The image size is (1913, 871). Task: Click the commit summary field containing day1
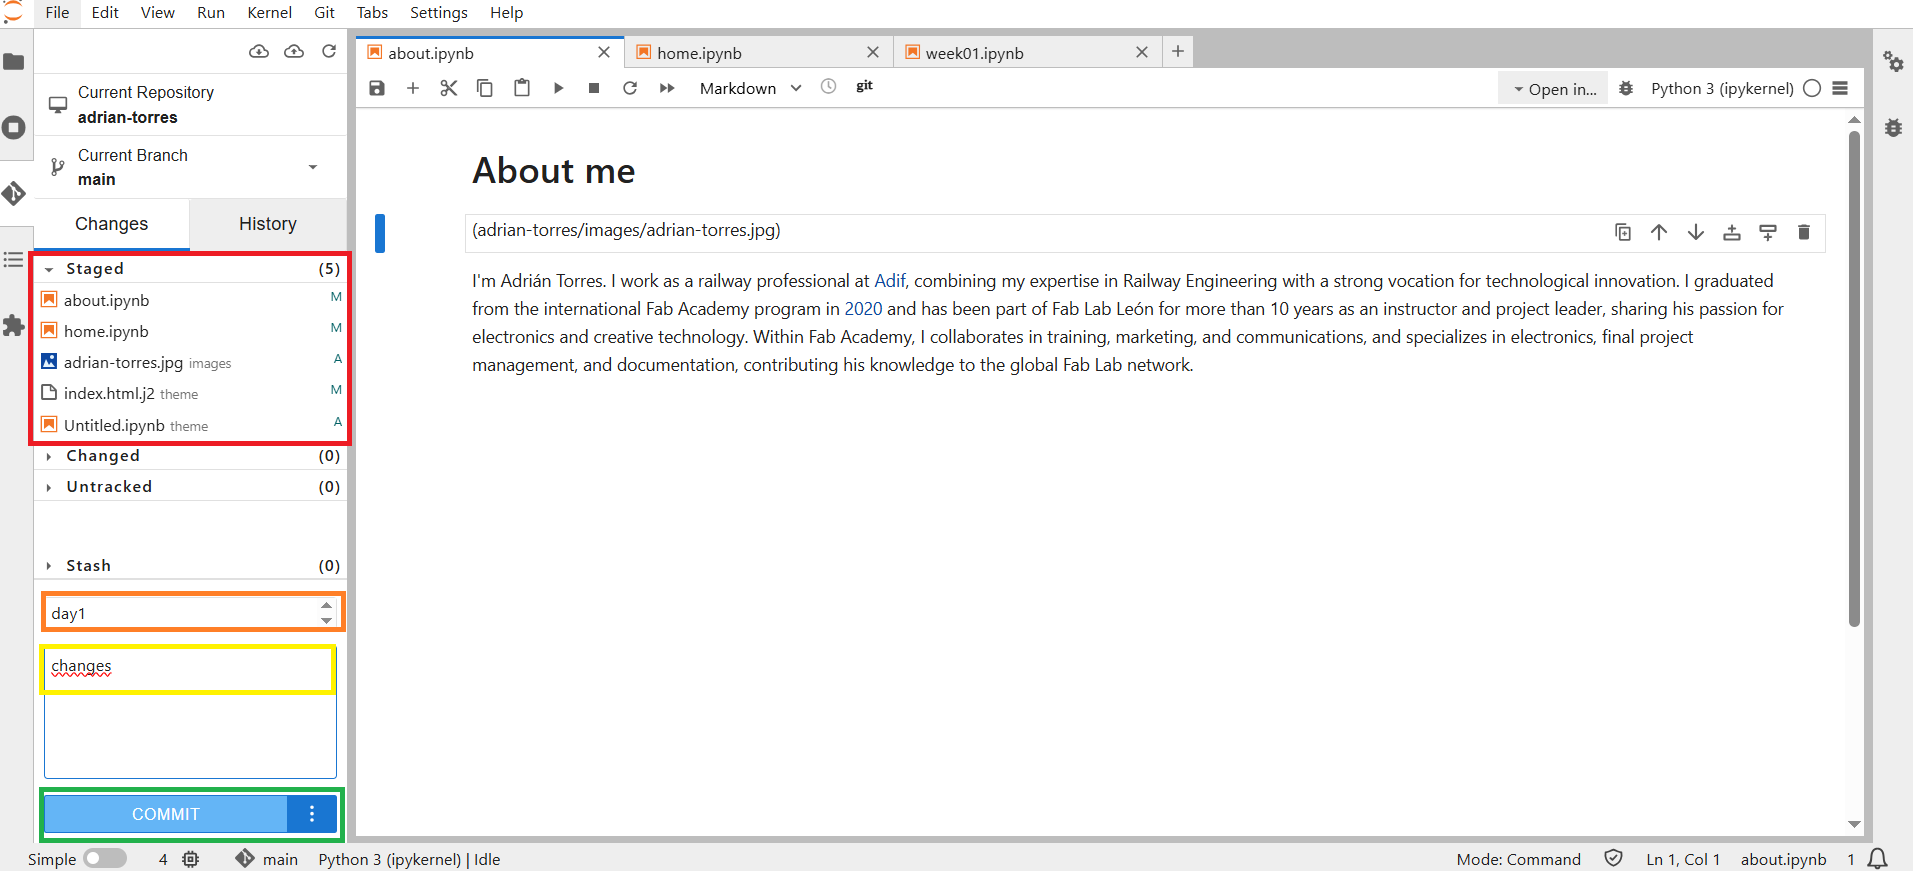click(180, 613)
